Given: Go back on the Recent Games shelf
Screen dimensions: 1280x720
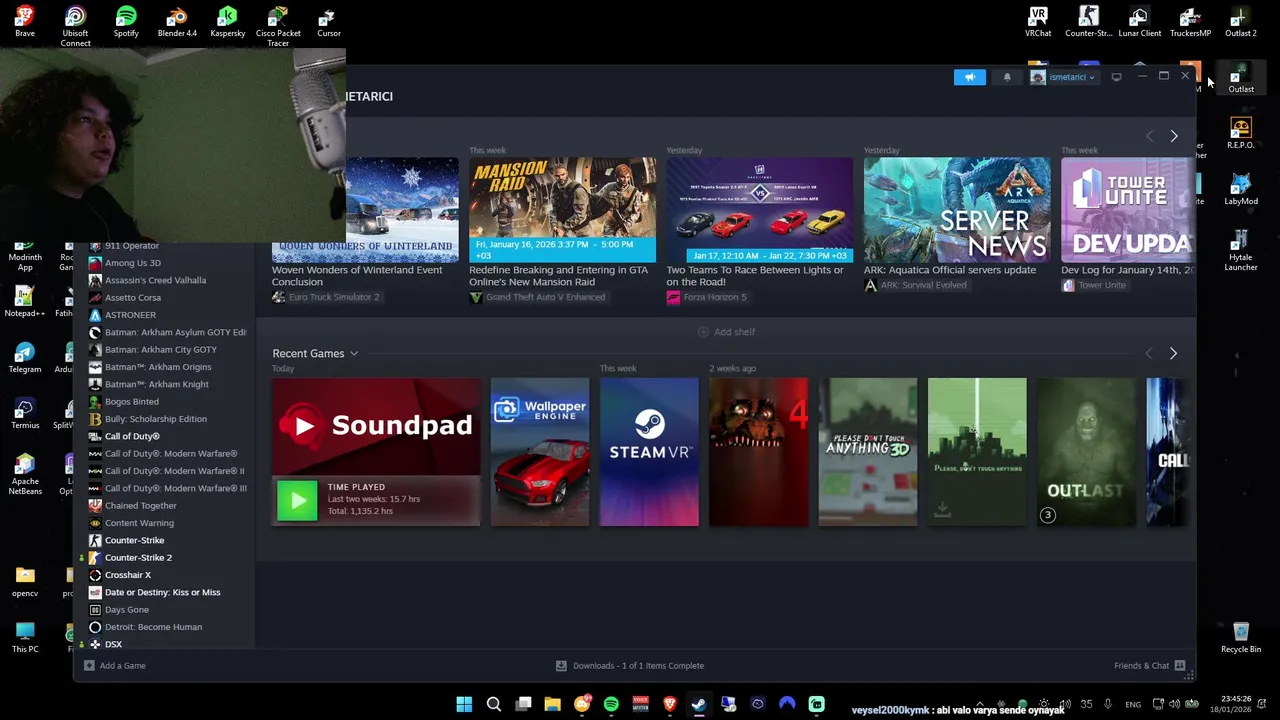Looking at the screenshot, I should [1148, 353].
